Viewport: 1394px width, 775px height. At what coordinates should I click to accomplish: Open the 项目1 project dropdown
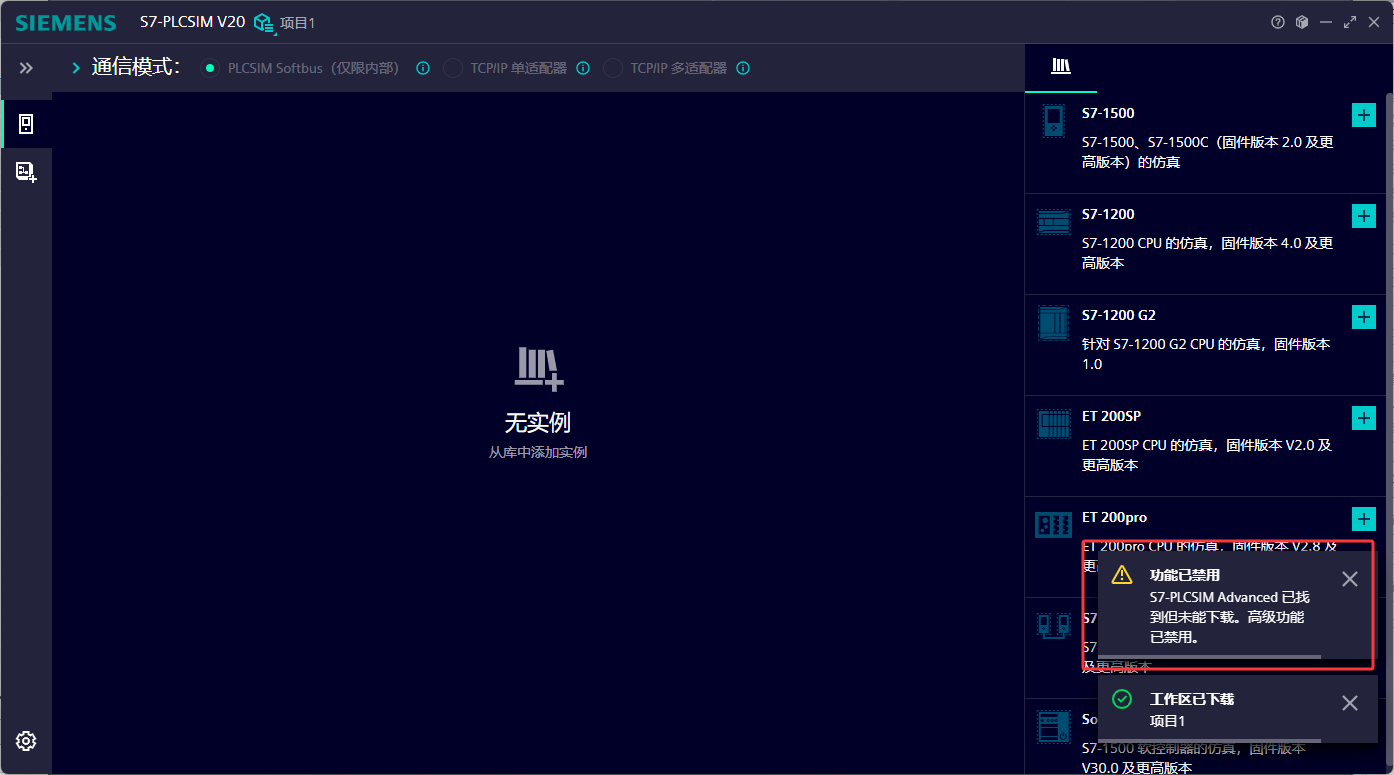(x=285, y=23)
